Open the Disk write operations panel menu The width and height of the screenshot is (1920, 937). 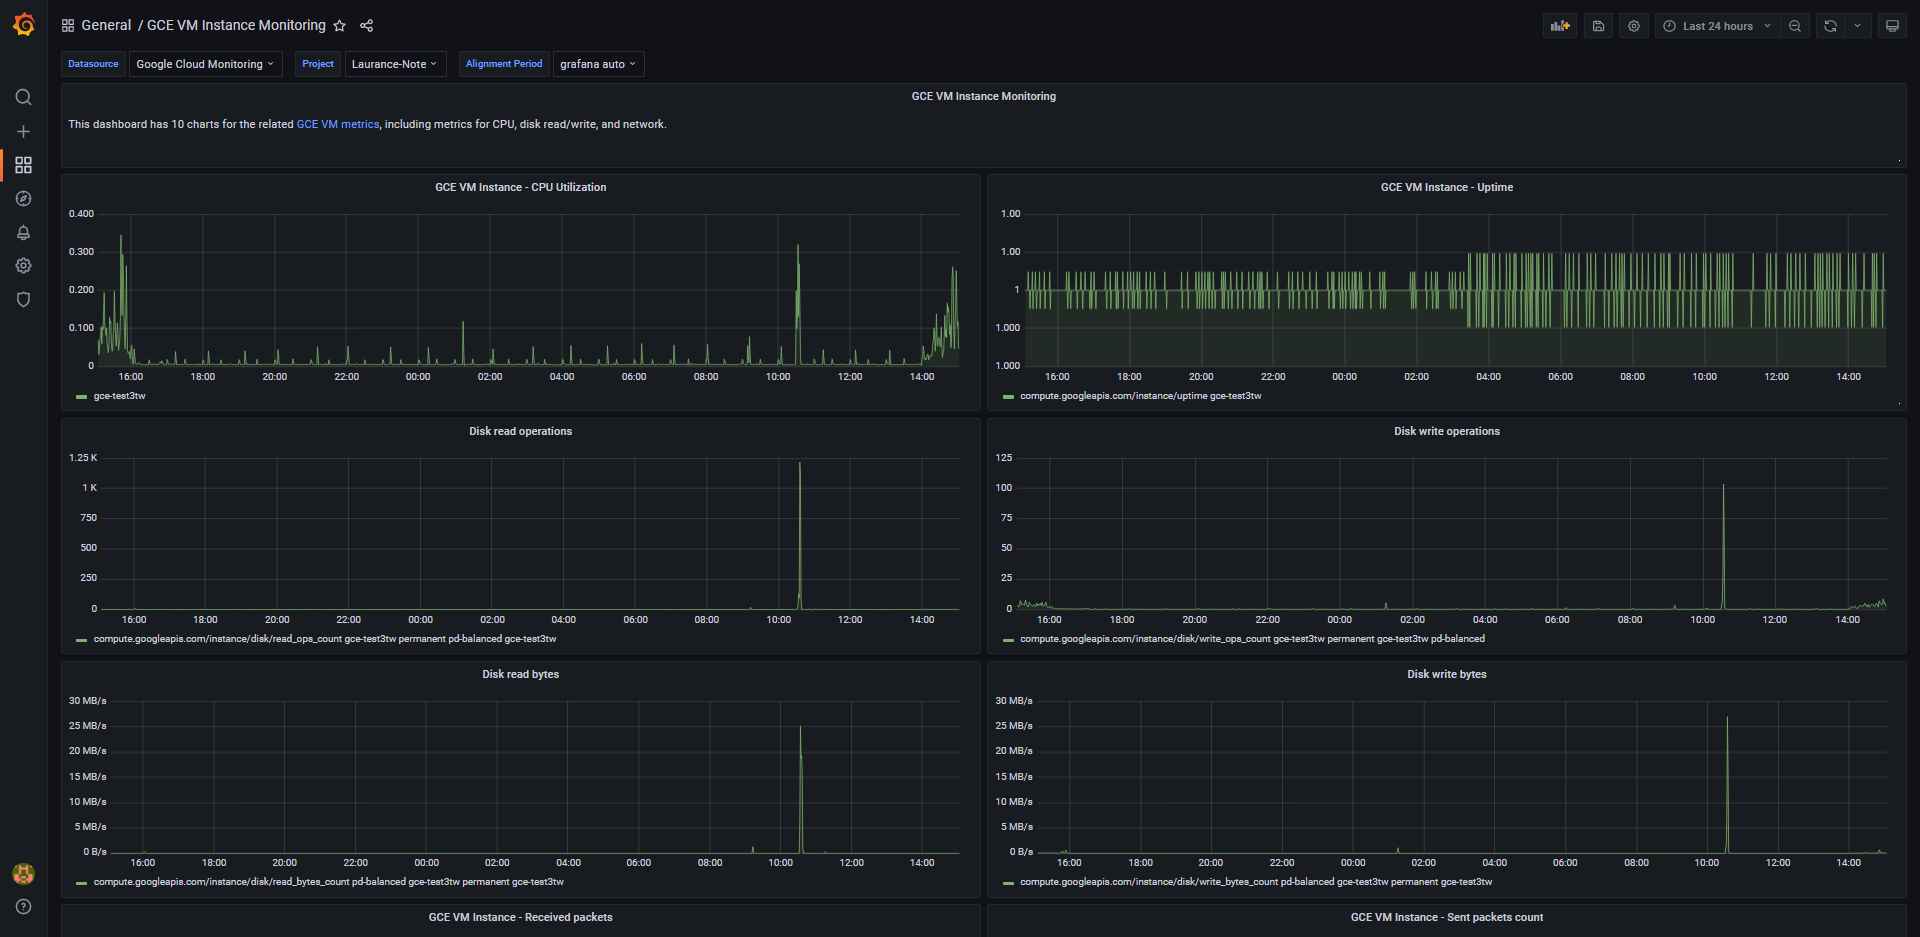click(1446, 431)
